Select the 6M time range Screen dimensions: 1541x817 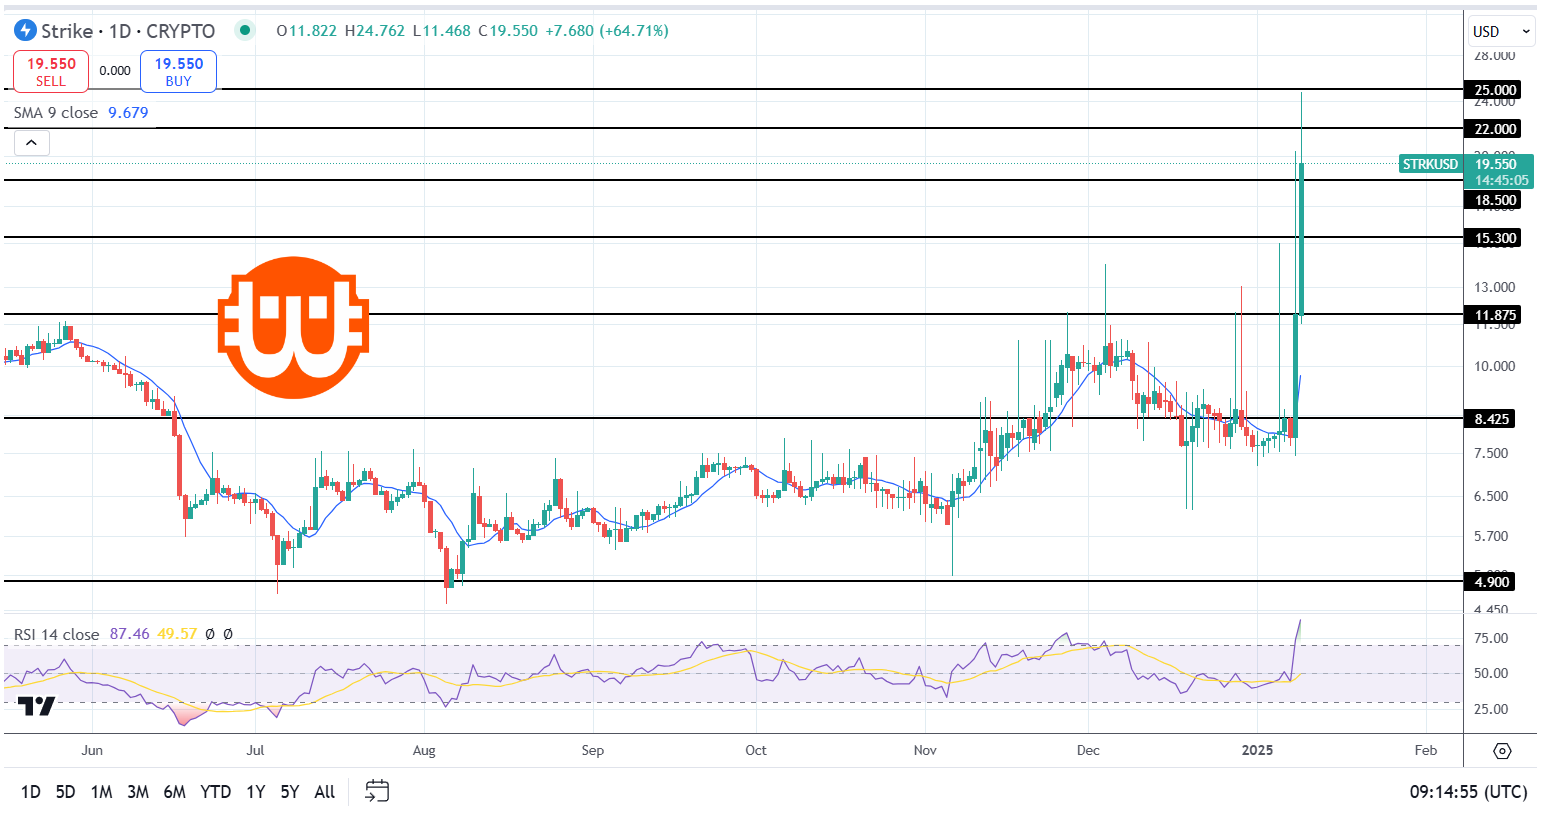coord(175,792)
